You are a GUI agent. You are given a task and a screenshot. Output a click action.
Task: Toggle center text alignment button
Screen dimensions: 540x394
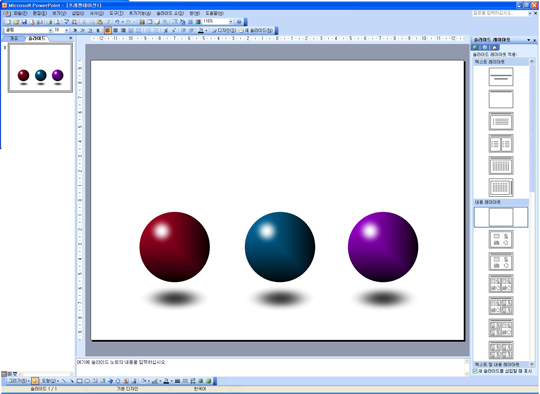coord(115,30)
